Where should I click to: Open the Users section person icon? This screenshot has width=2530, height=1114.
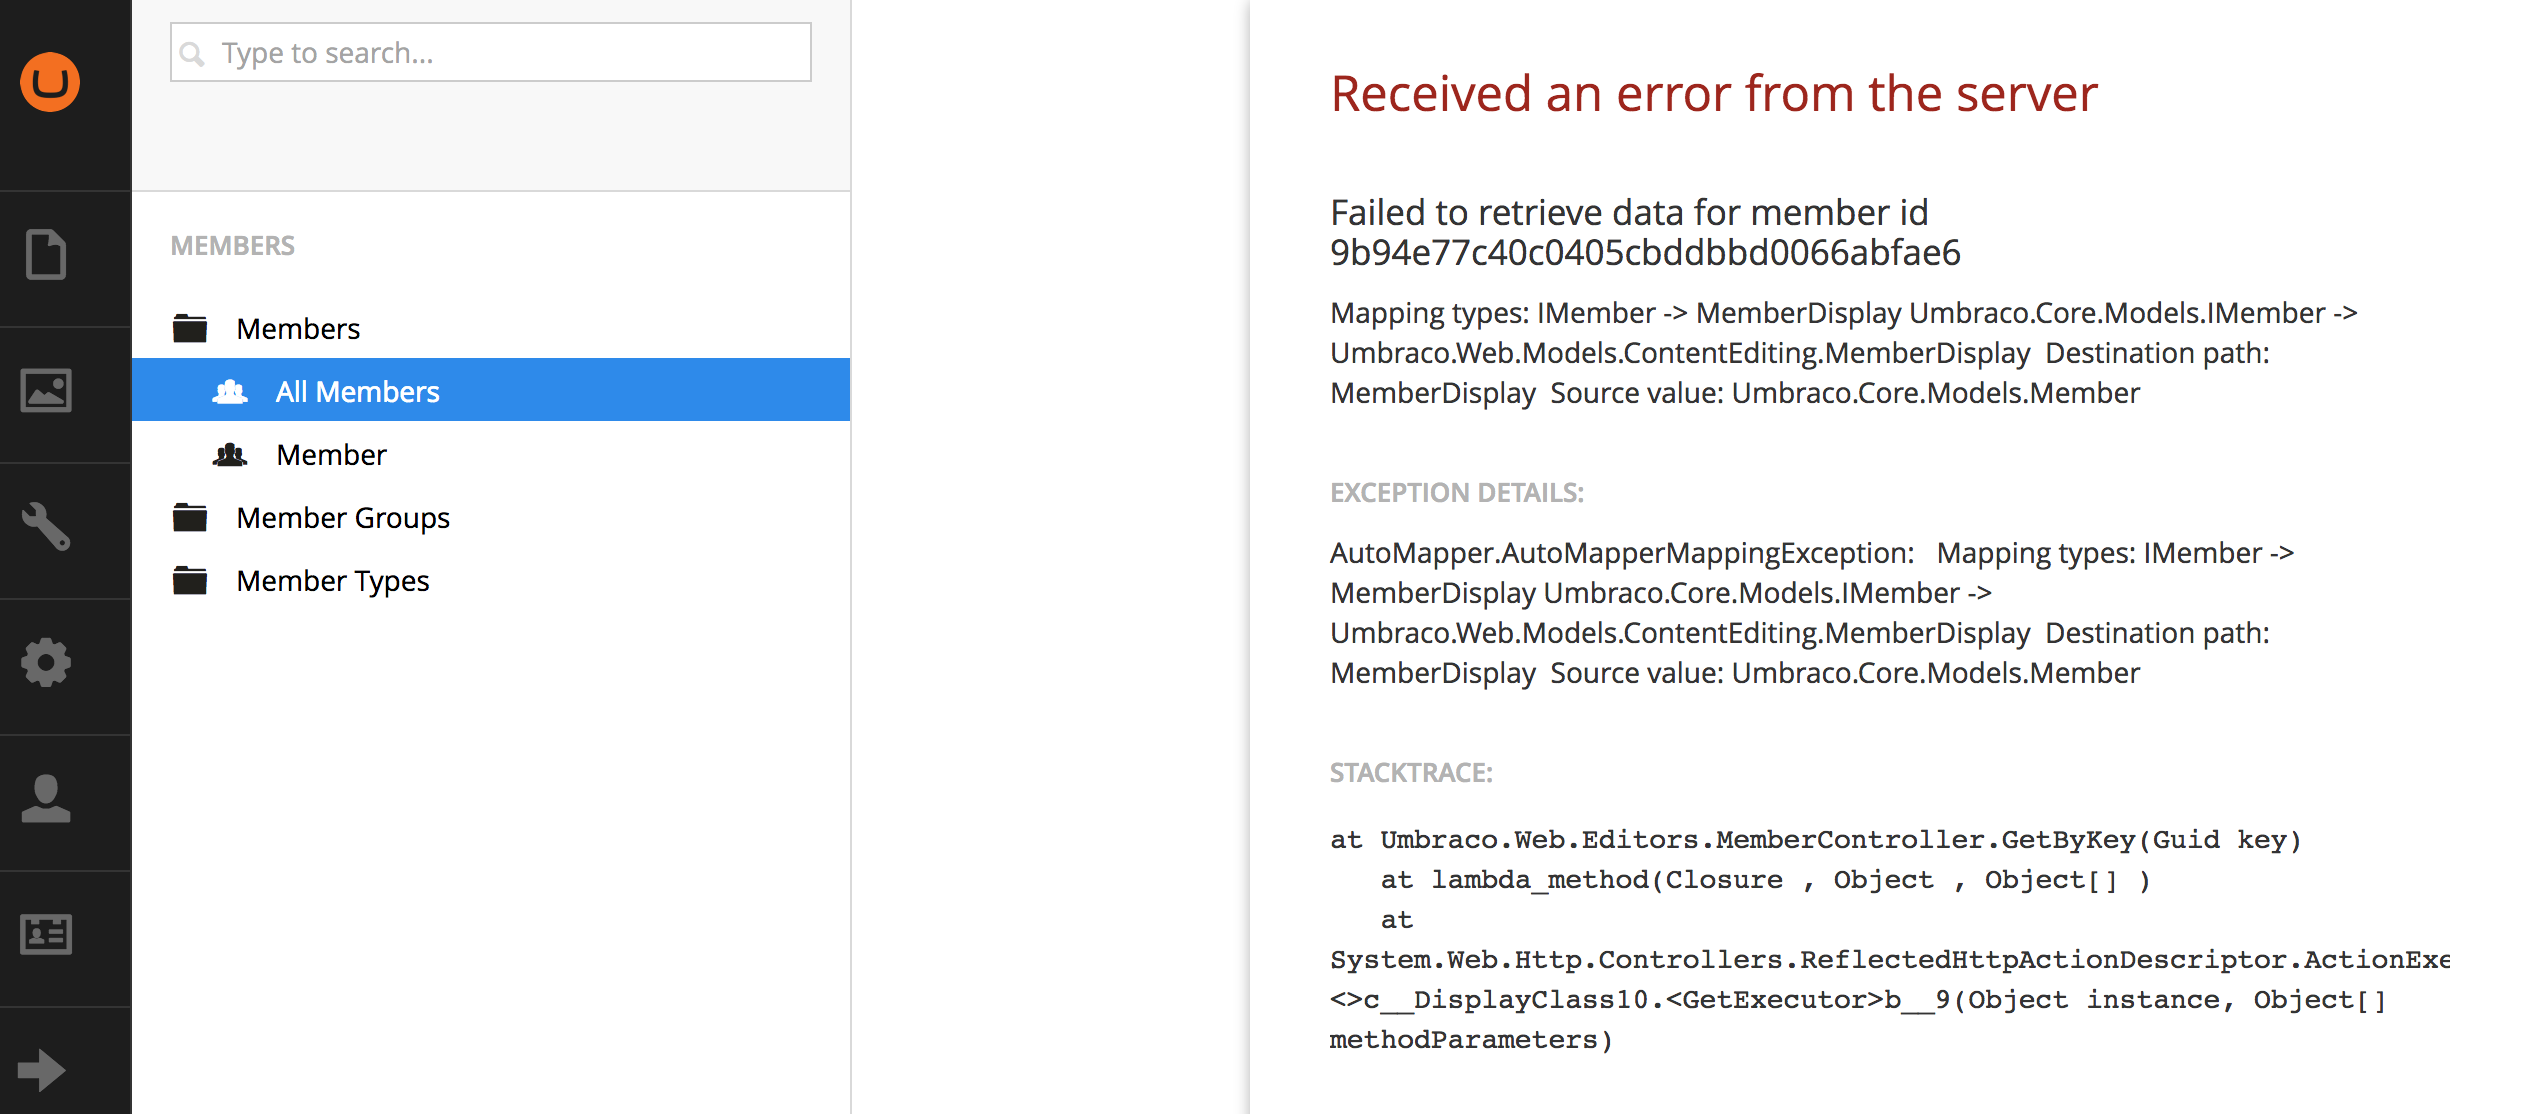pyautogui.click(x=46, y=798)
